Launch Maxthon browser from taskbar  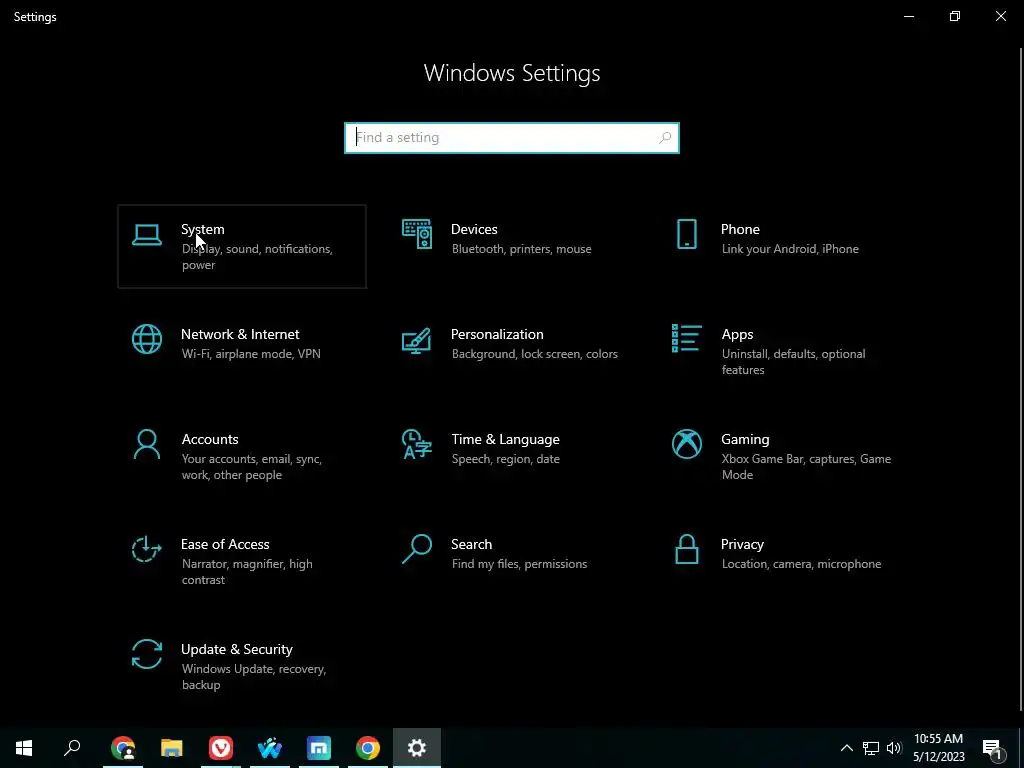coord(319,748)
